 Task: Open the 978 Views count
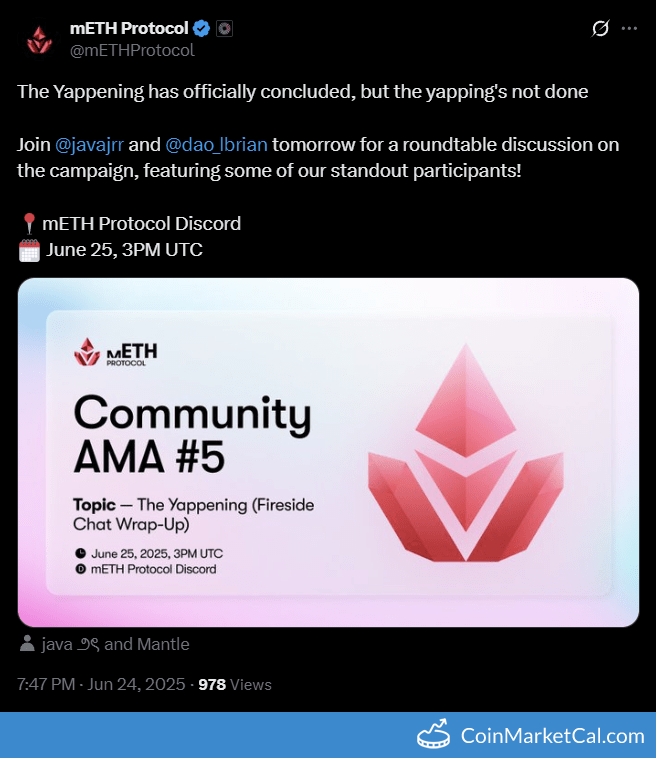[235, 685]
